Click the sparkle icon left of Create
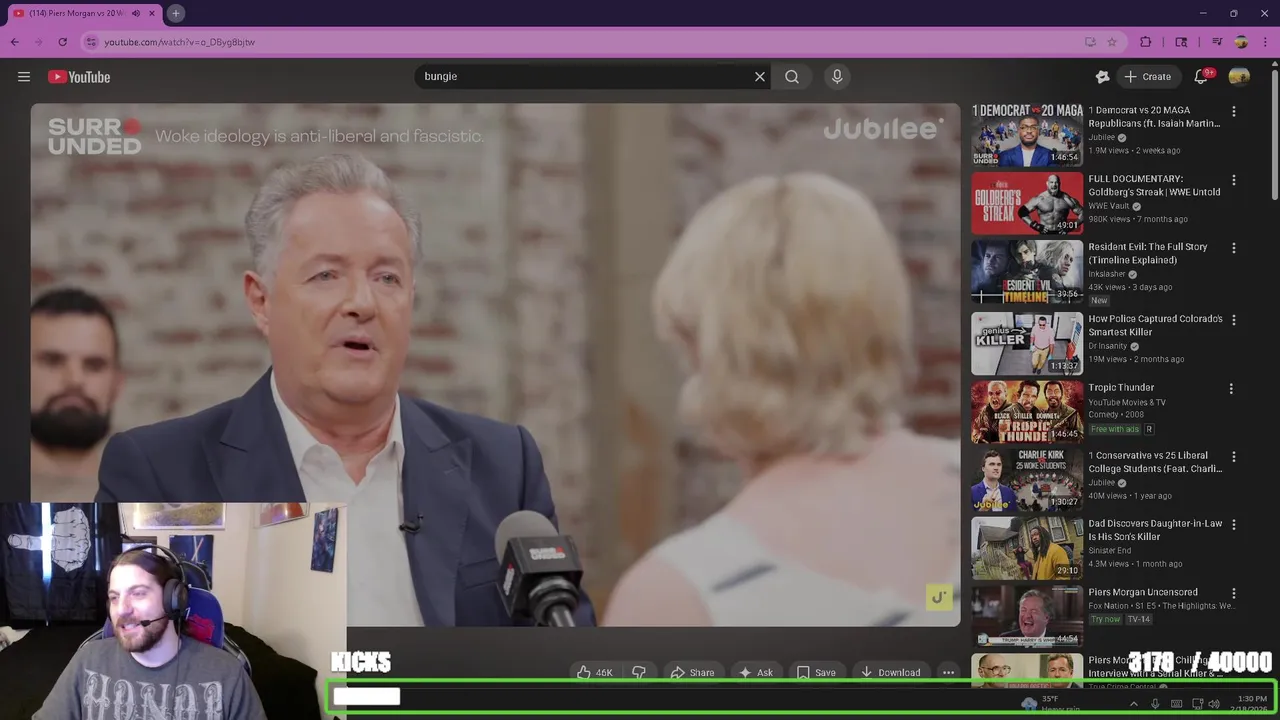1280x720 pixels. tap(1102, 77)
